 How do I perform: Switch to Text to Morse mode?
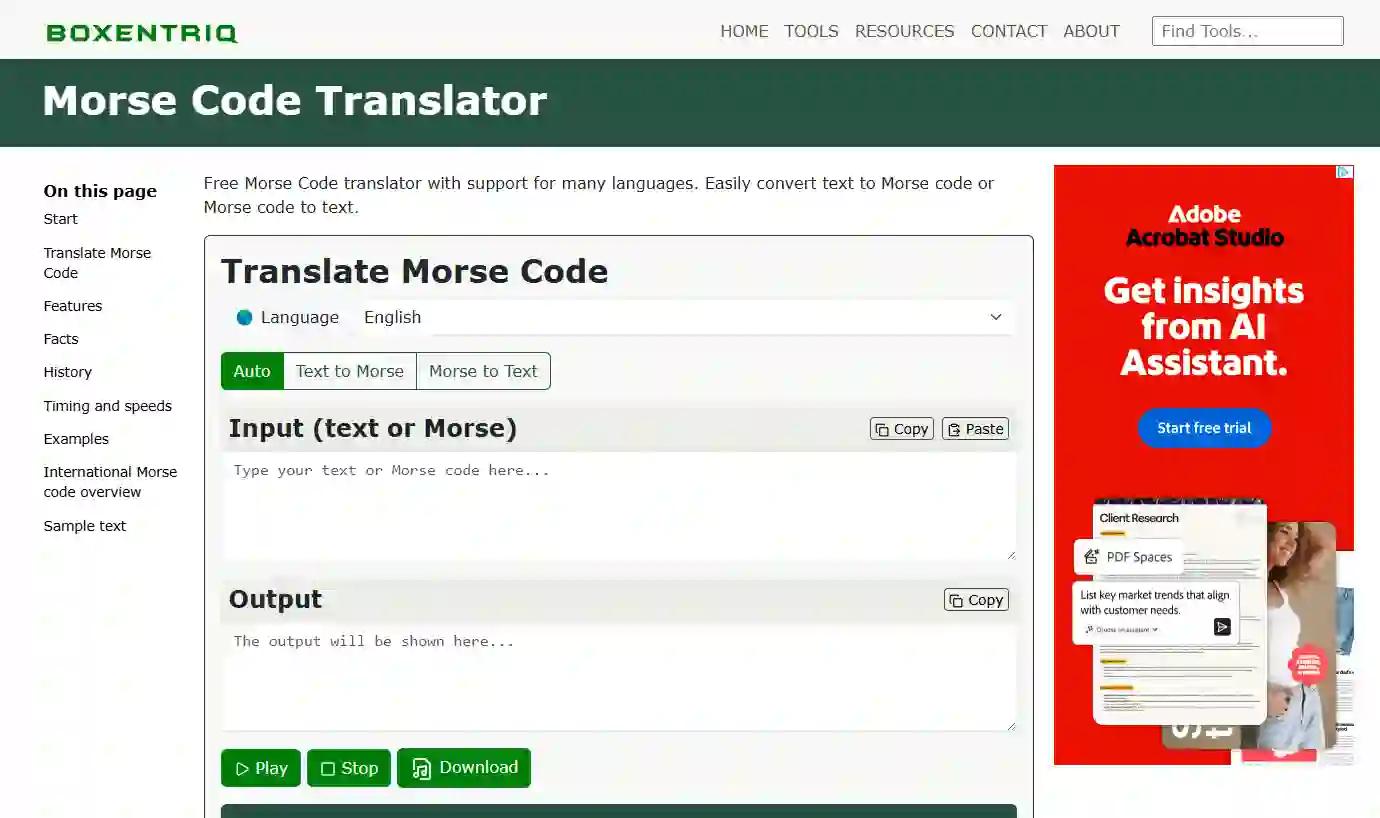[x=349, y=371]
